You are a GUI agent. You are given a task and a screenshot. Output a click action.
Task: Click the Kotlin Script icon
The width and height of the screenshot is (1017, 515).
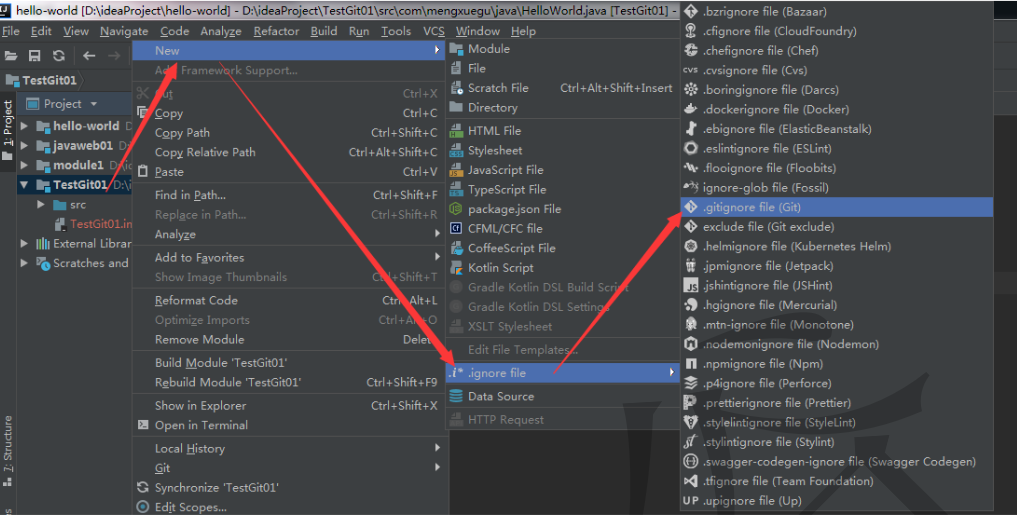[x=457, y=267]
